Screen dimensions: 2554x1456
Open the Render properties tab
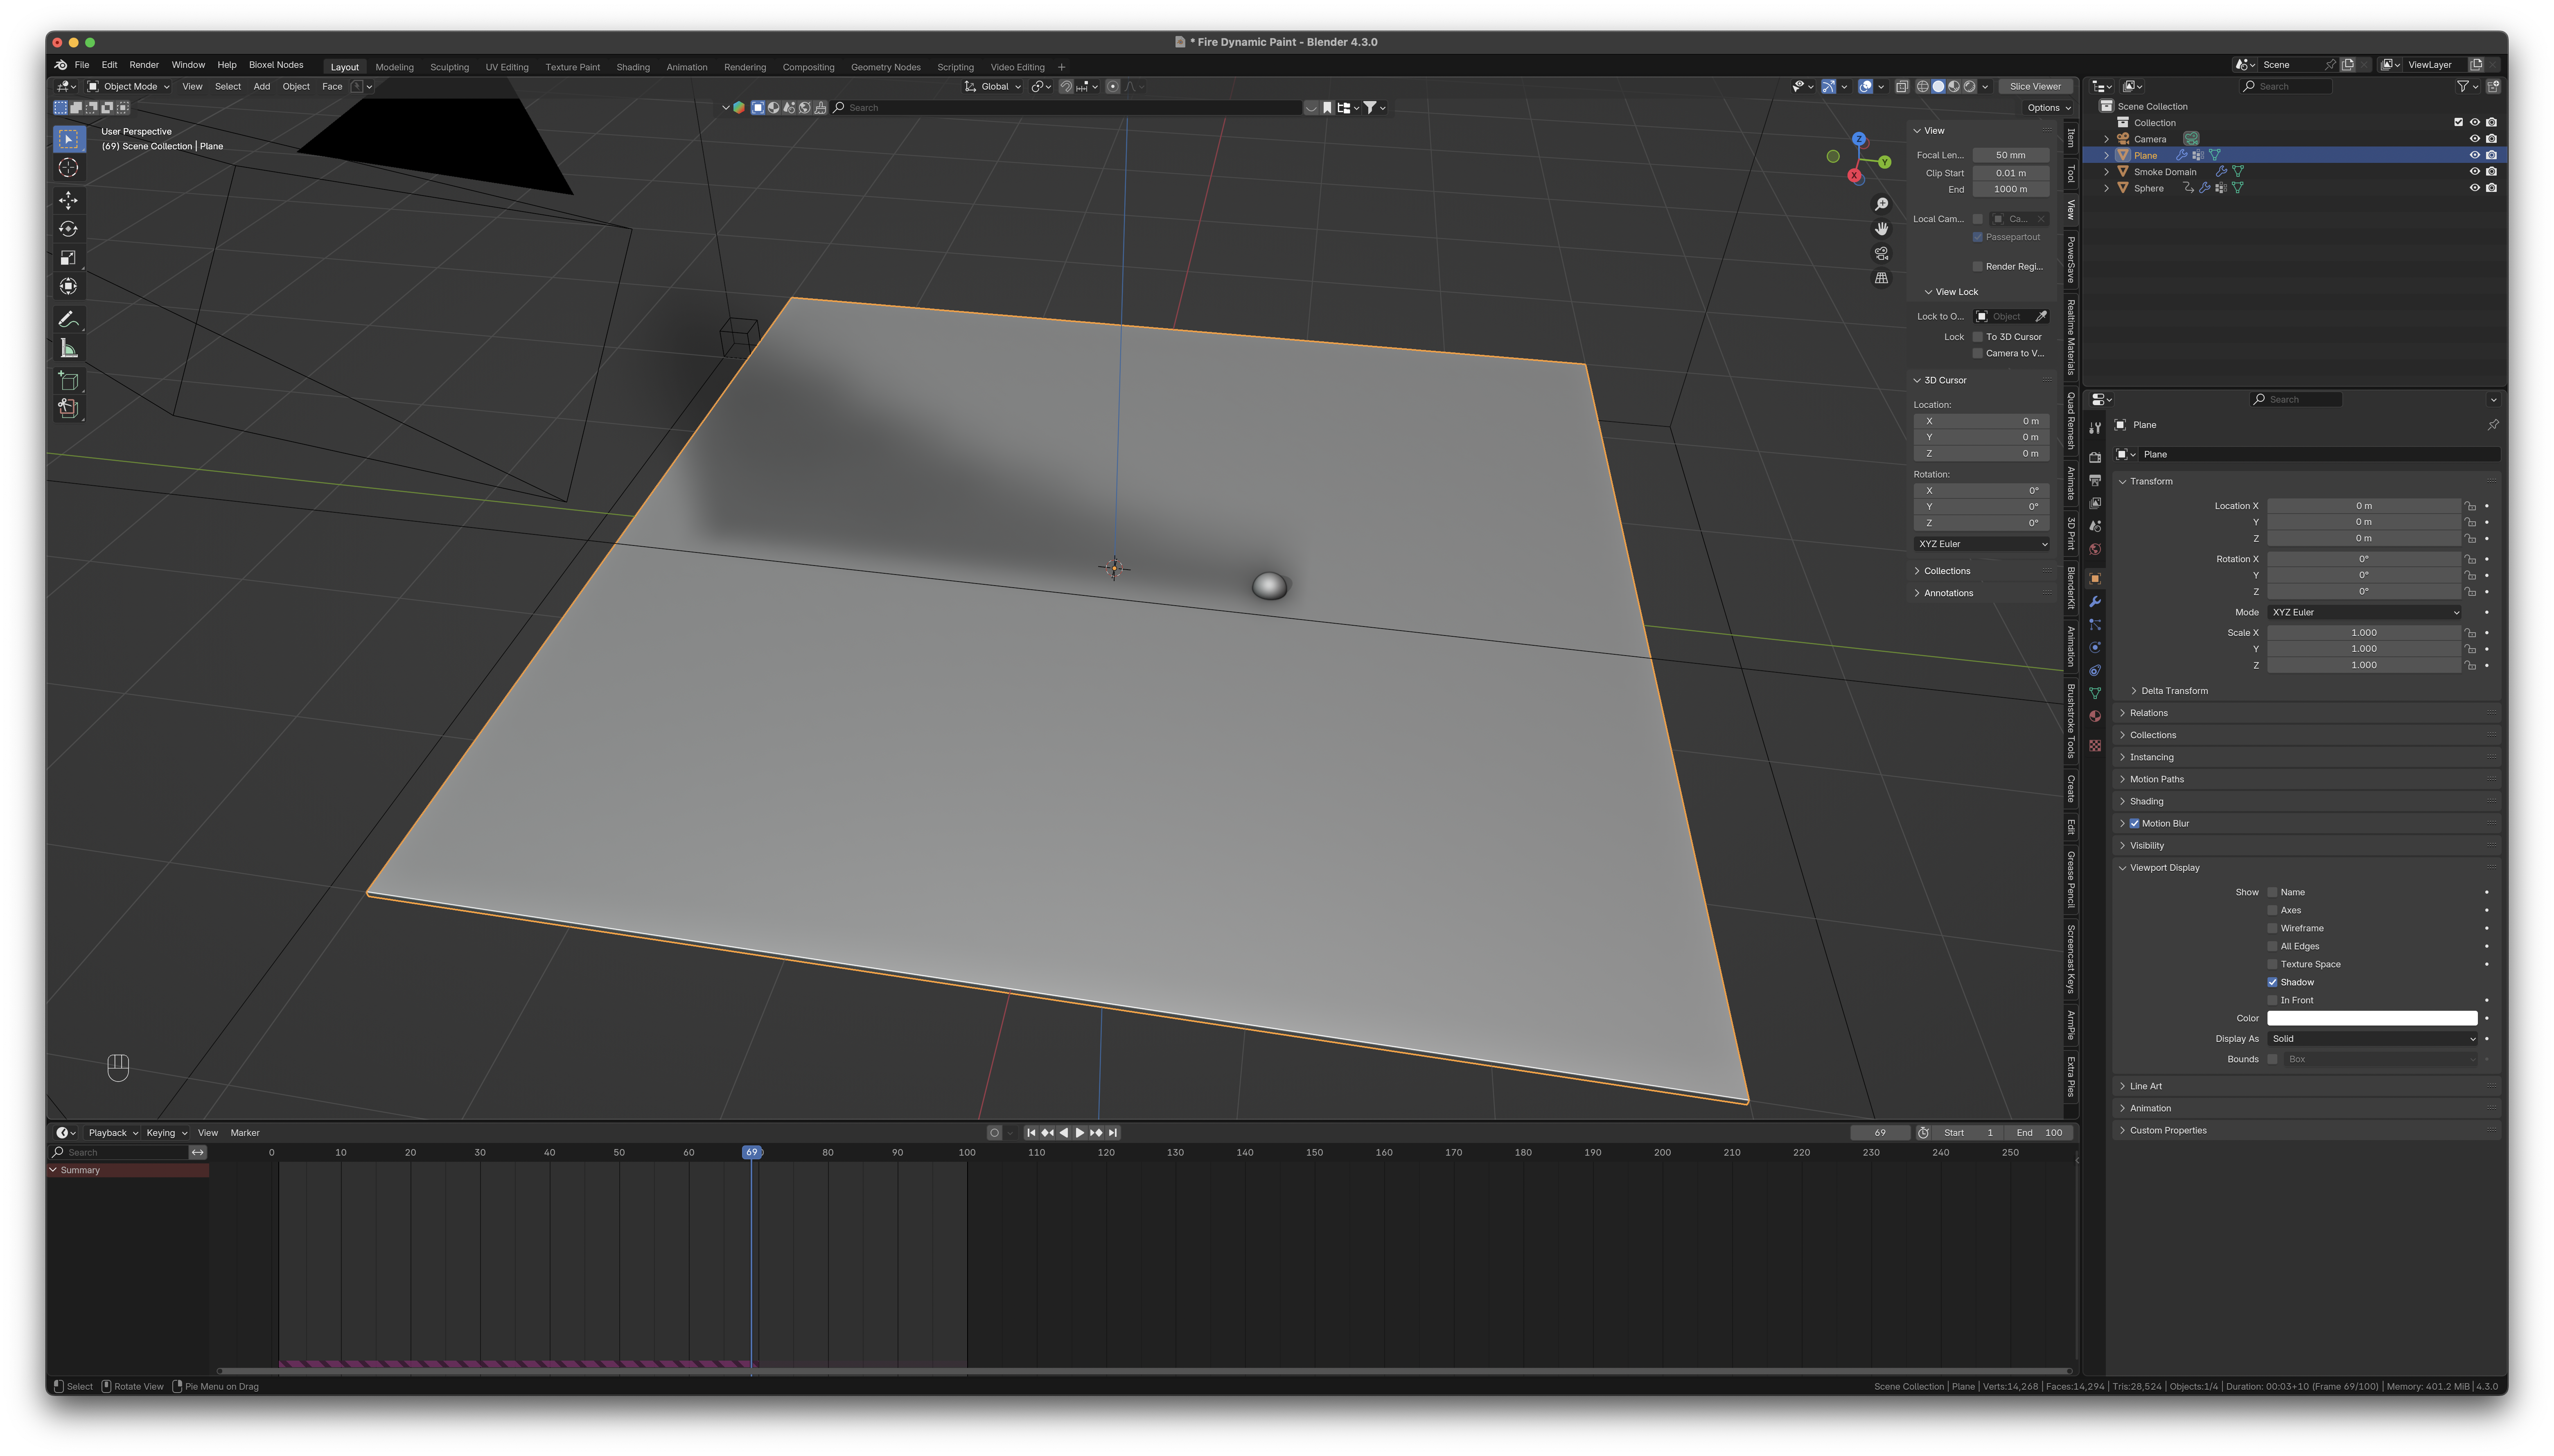2095,457
